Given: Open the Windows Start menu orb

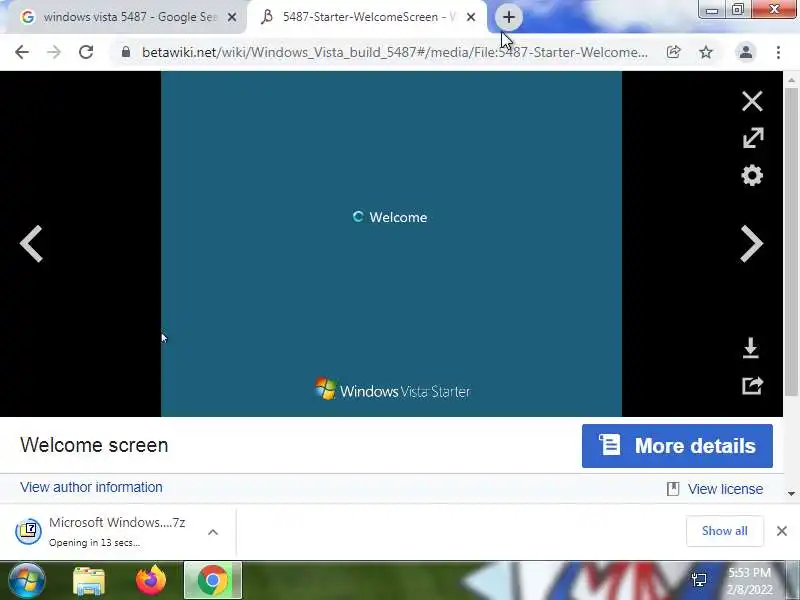Looking at the screenshot, I should [x=27, y=581].
